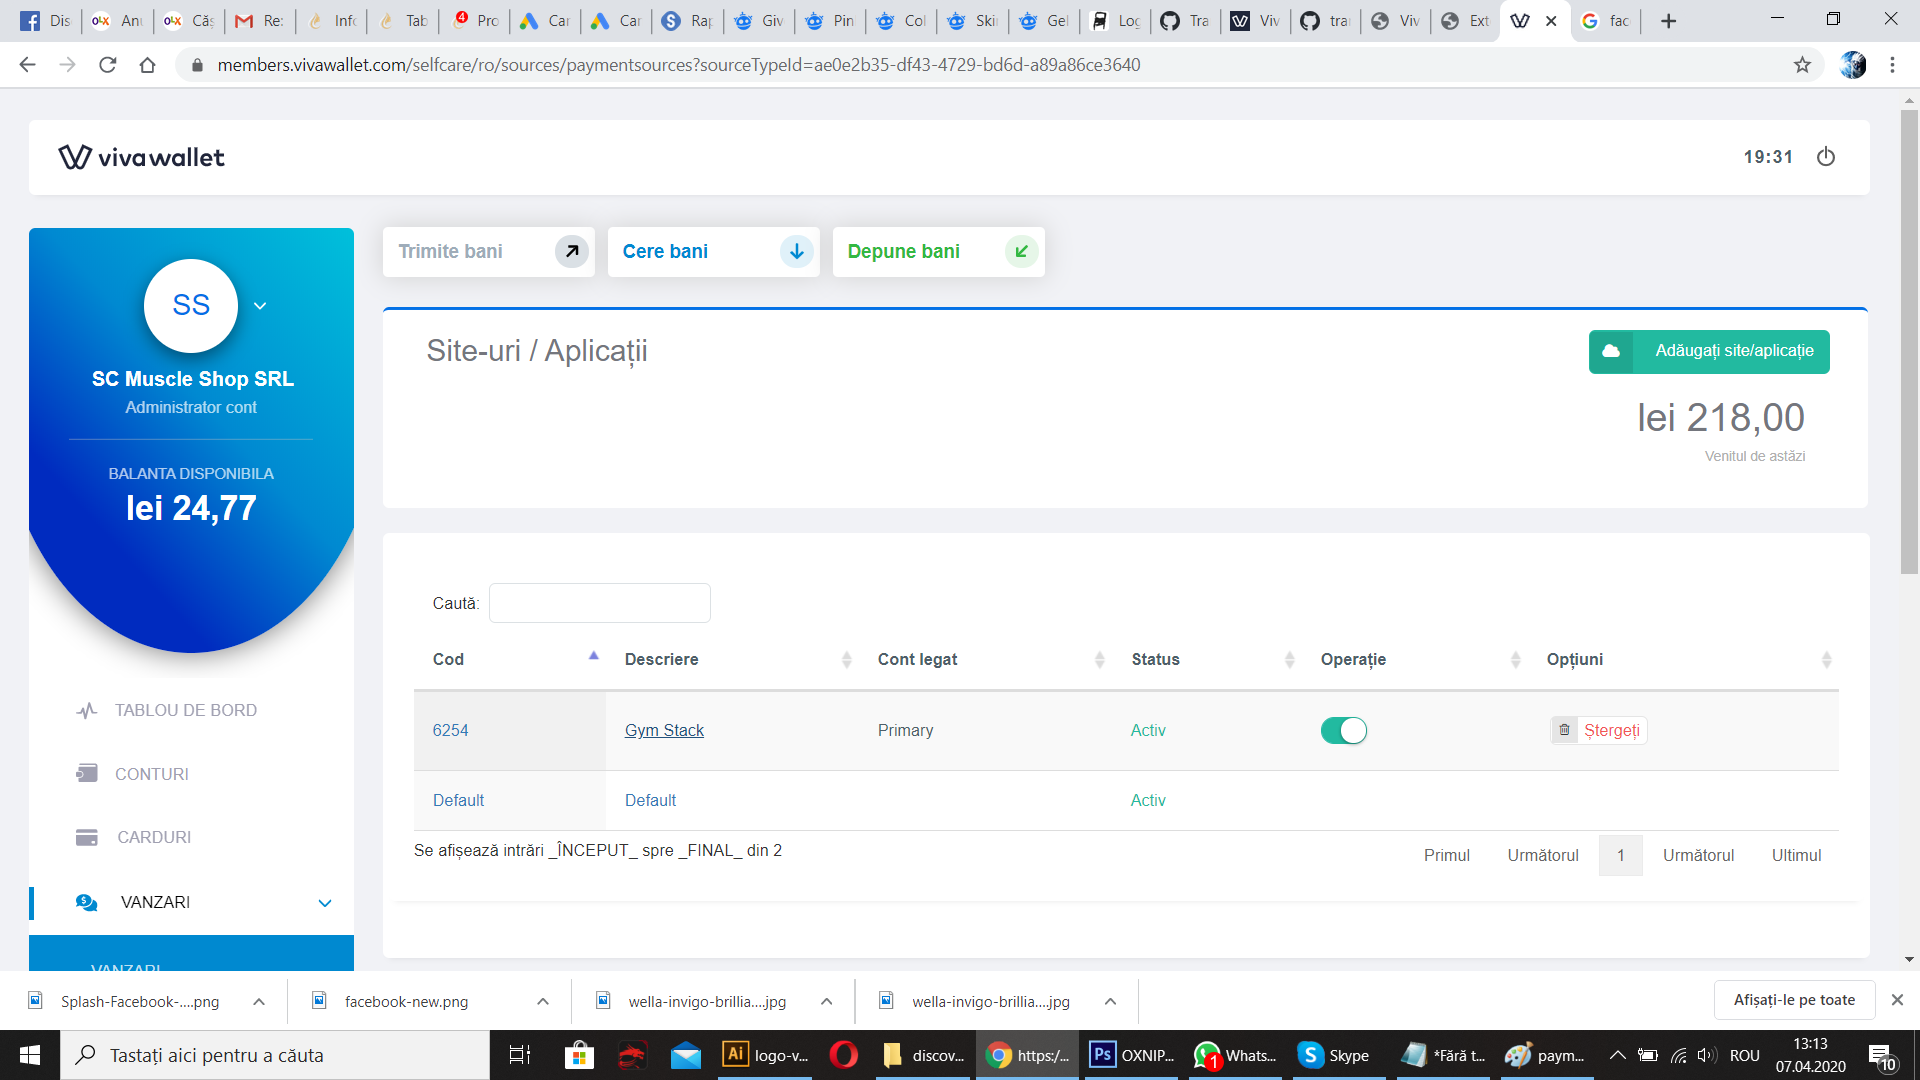Open Carduri in the sidebar
The width and height of the screenshot is (1920, 1080).
click(153, 837)
